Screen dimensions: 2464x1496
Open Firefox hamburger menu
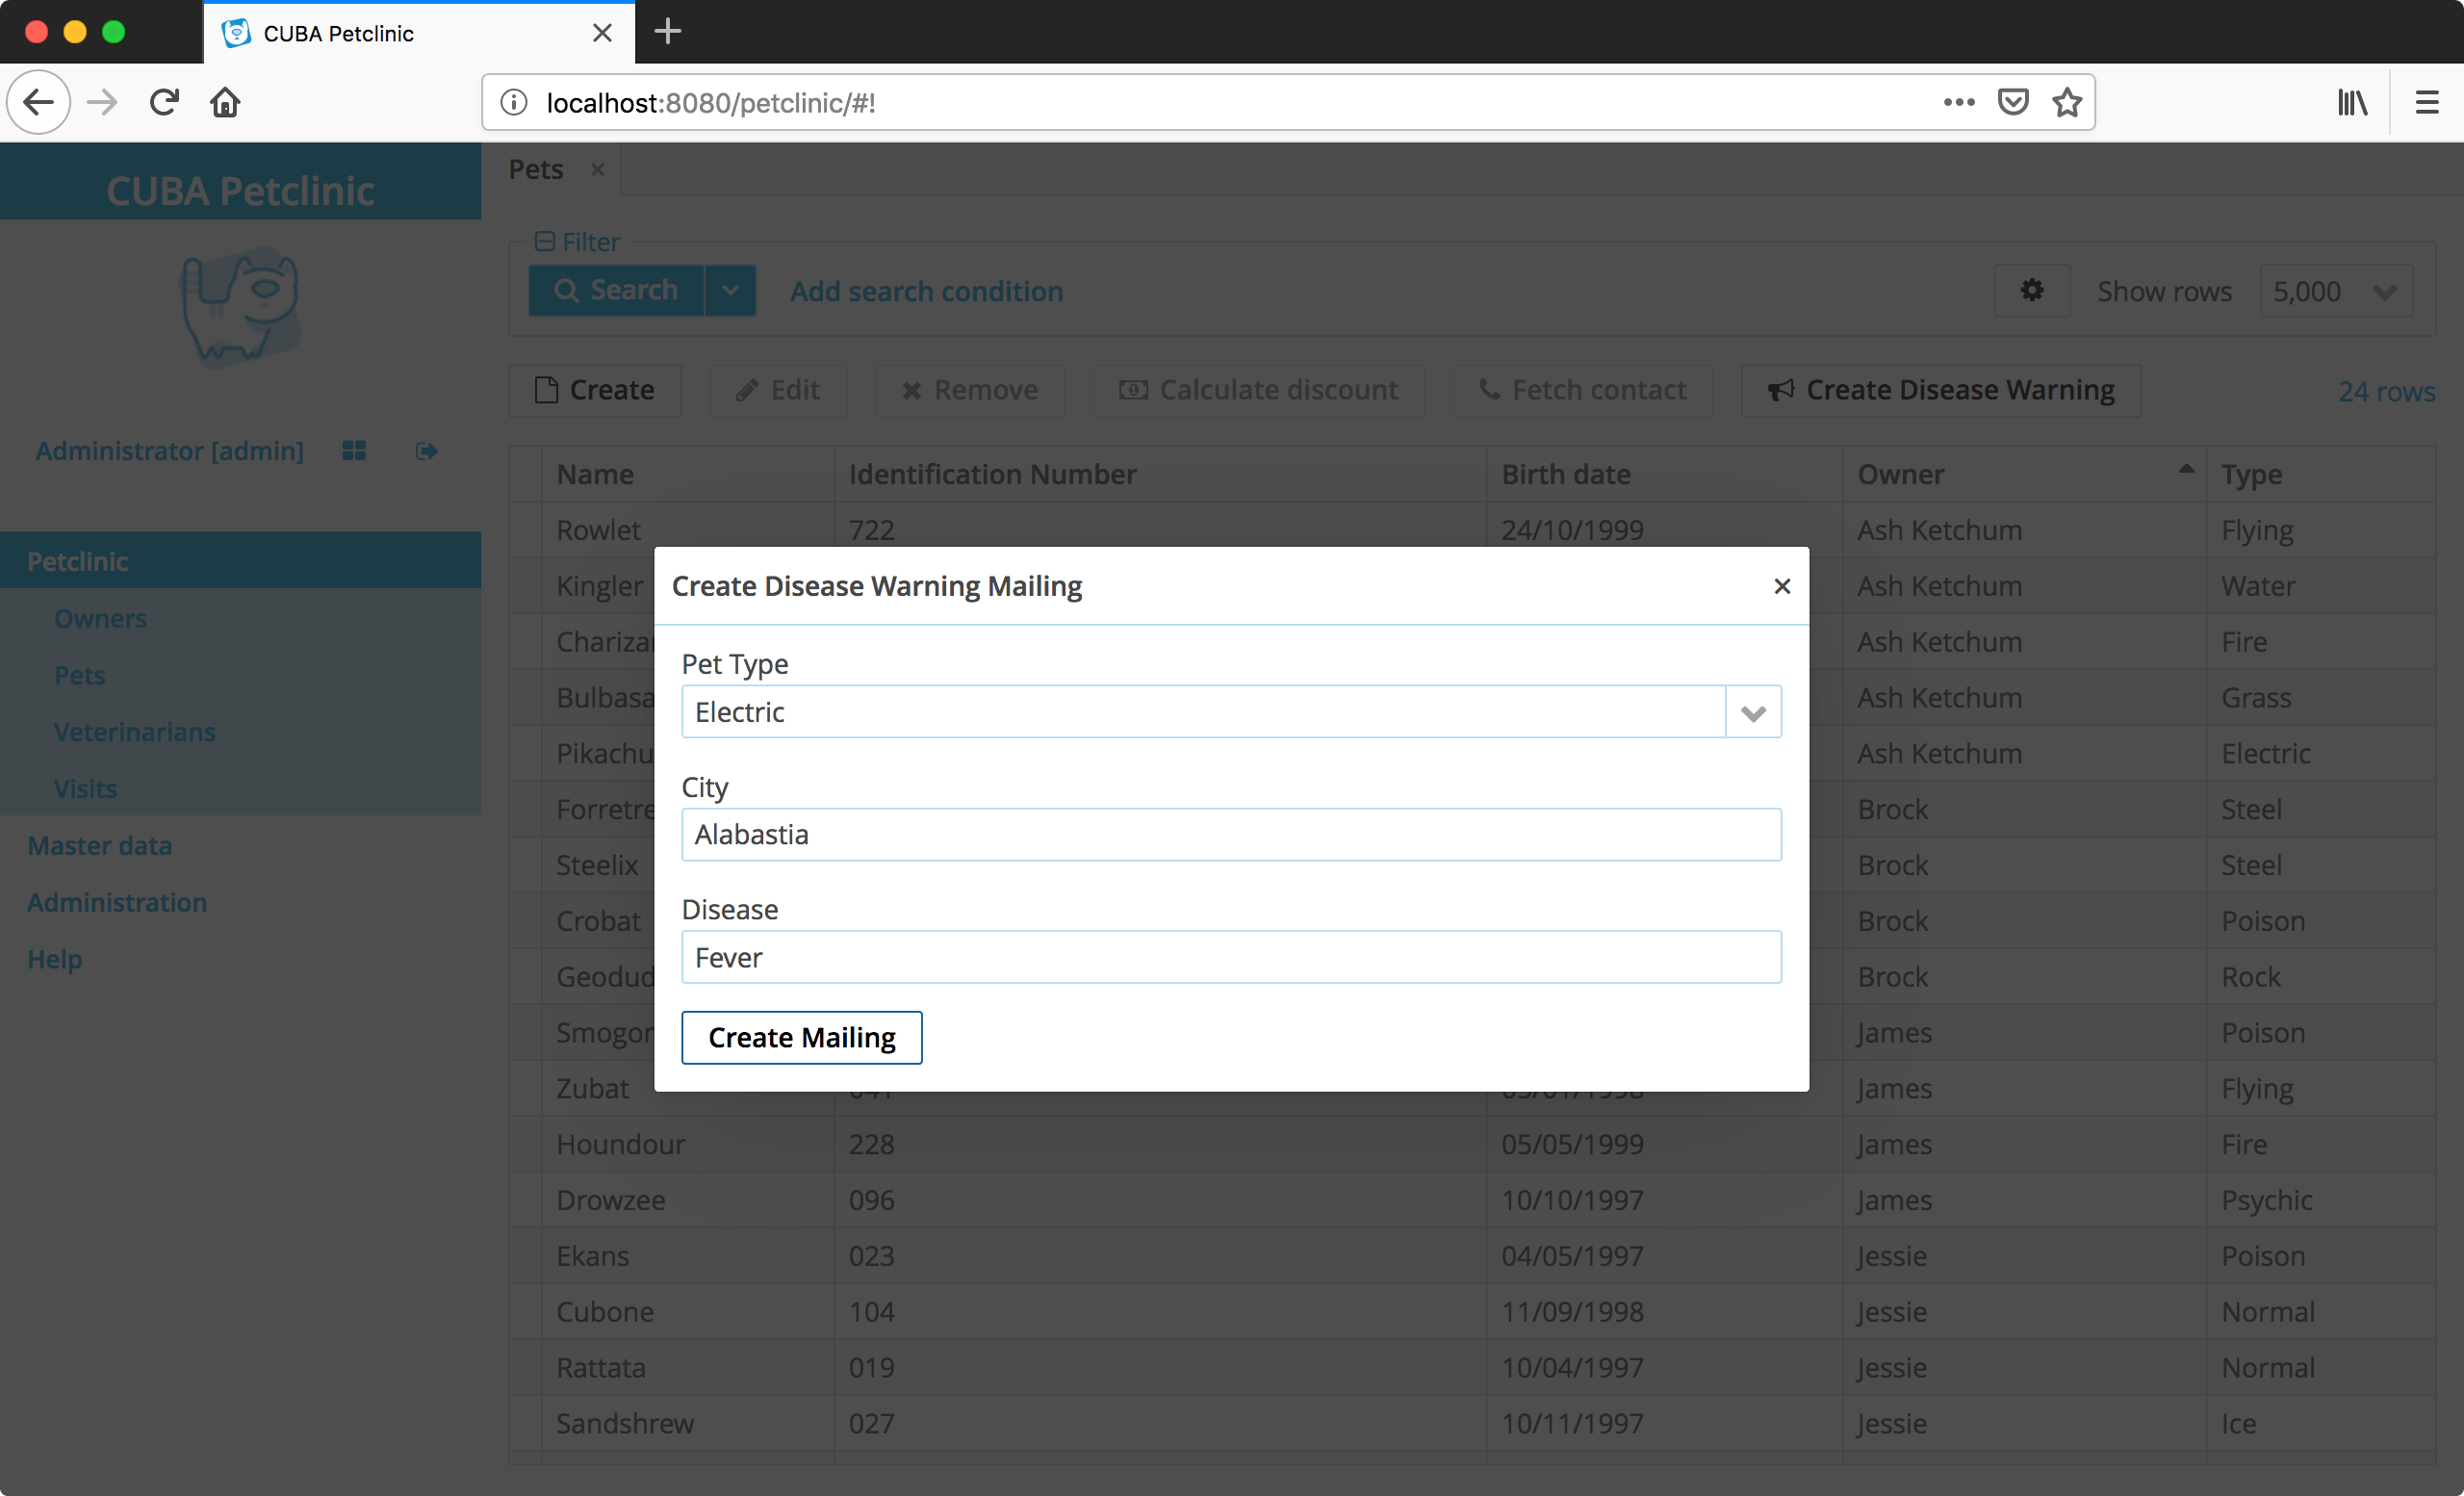(x=2426, y=102)
